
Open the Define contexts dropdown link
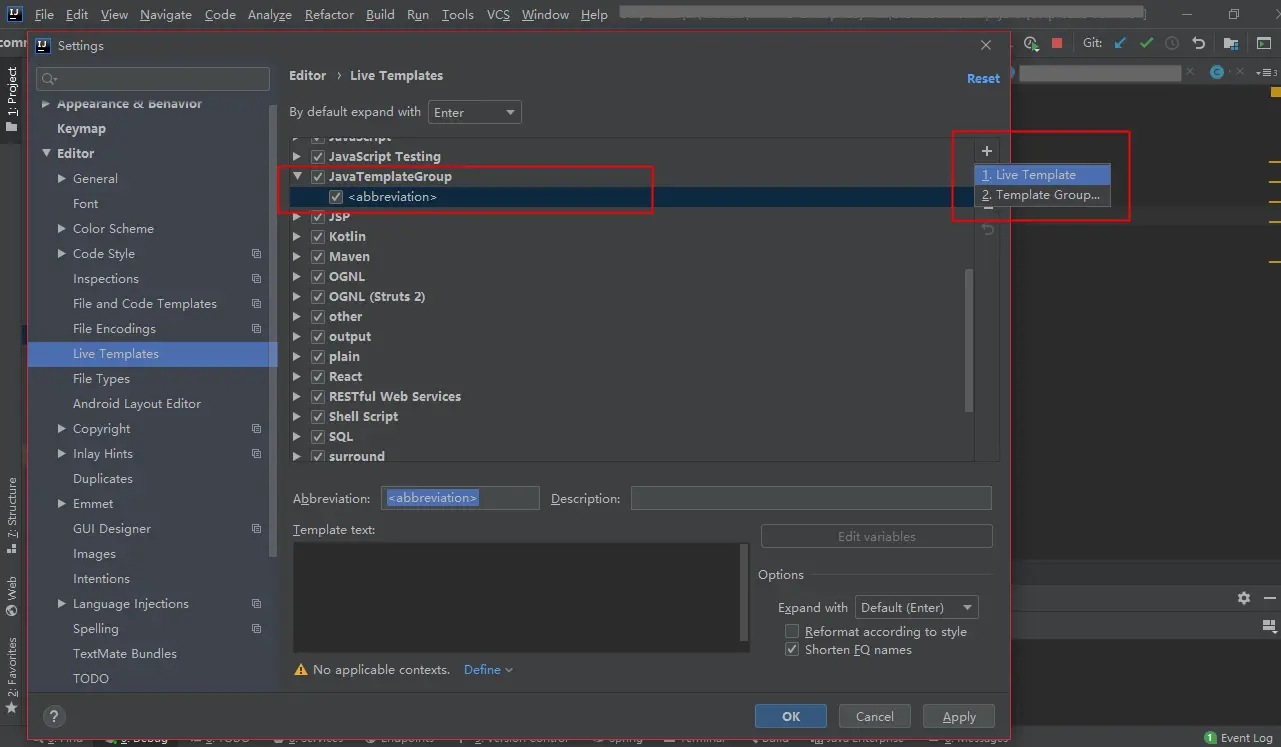click(x=488, y=670)
